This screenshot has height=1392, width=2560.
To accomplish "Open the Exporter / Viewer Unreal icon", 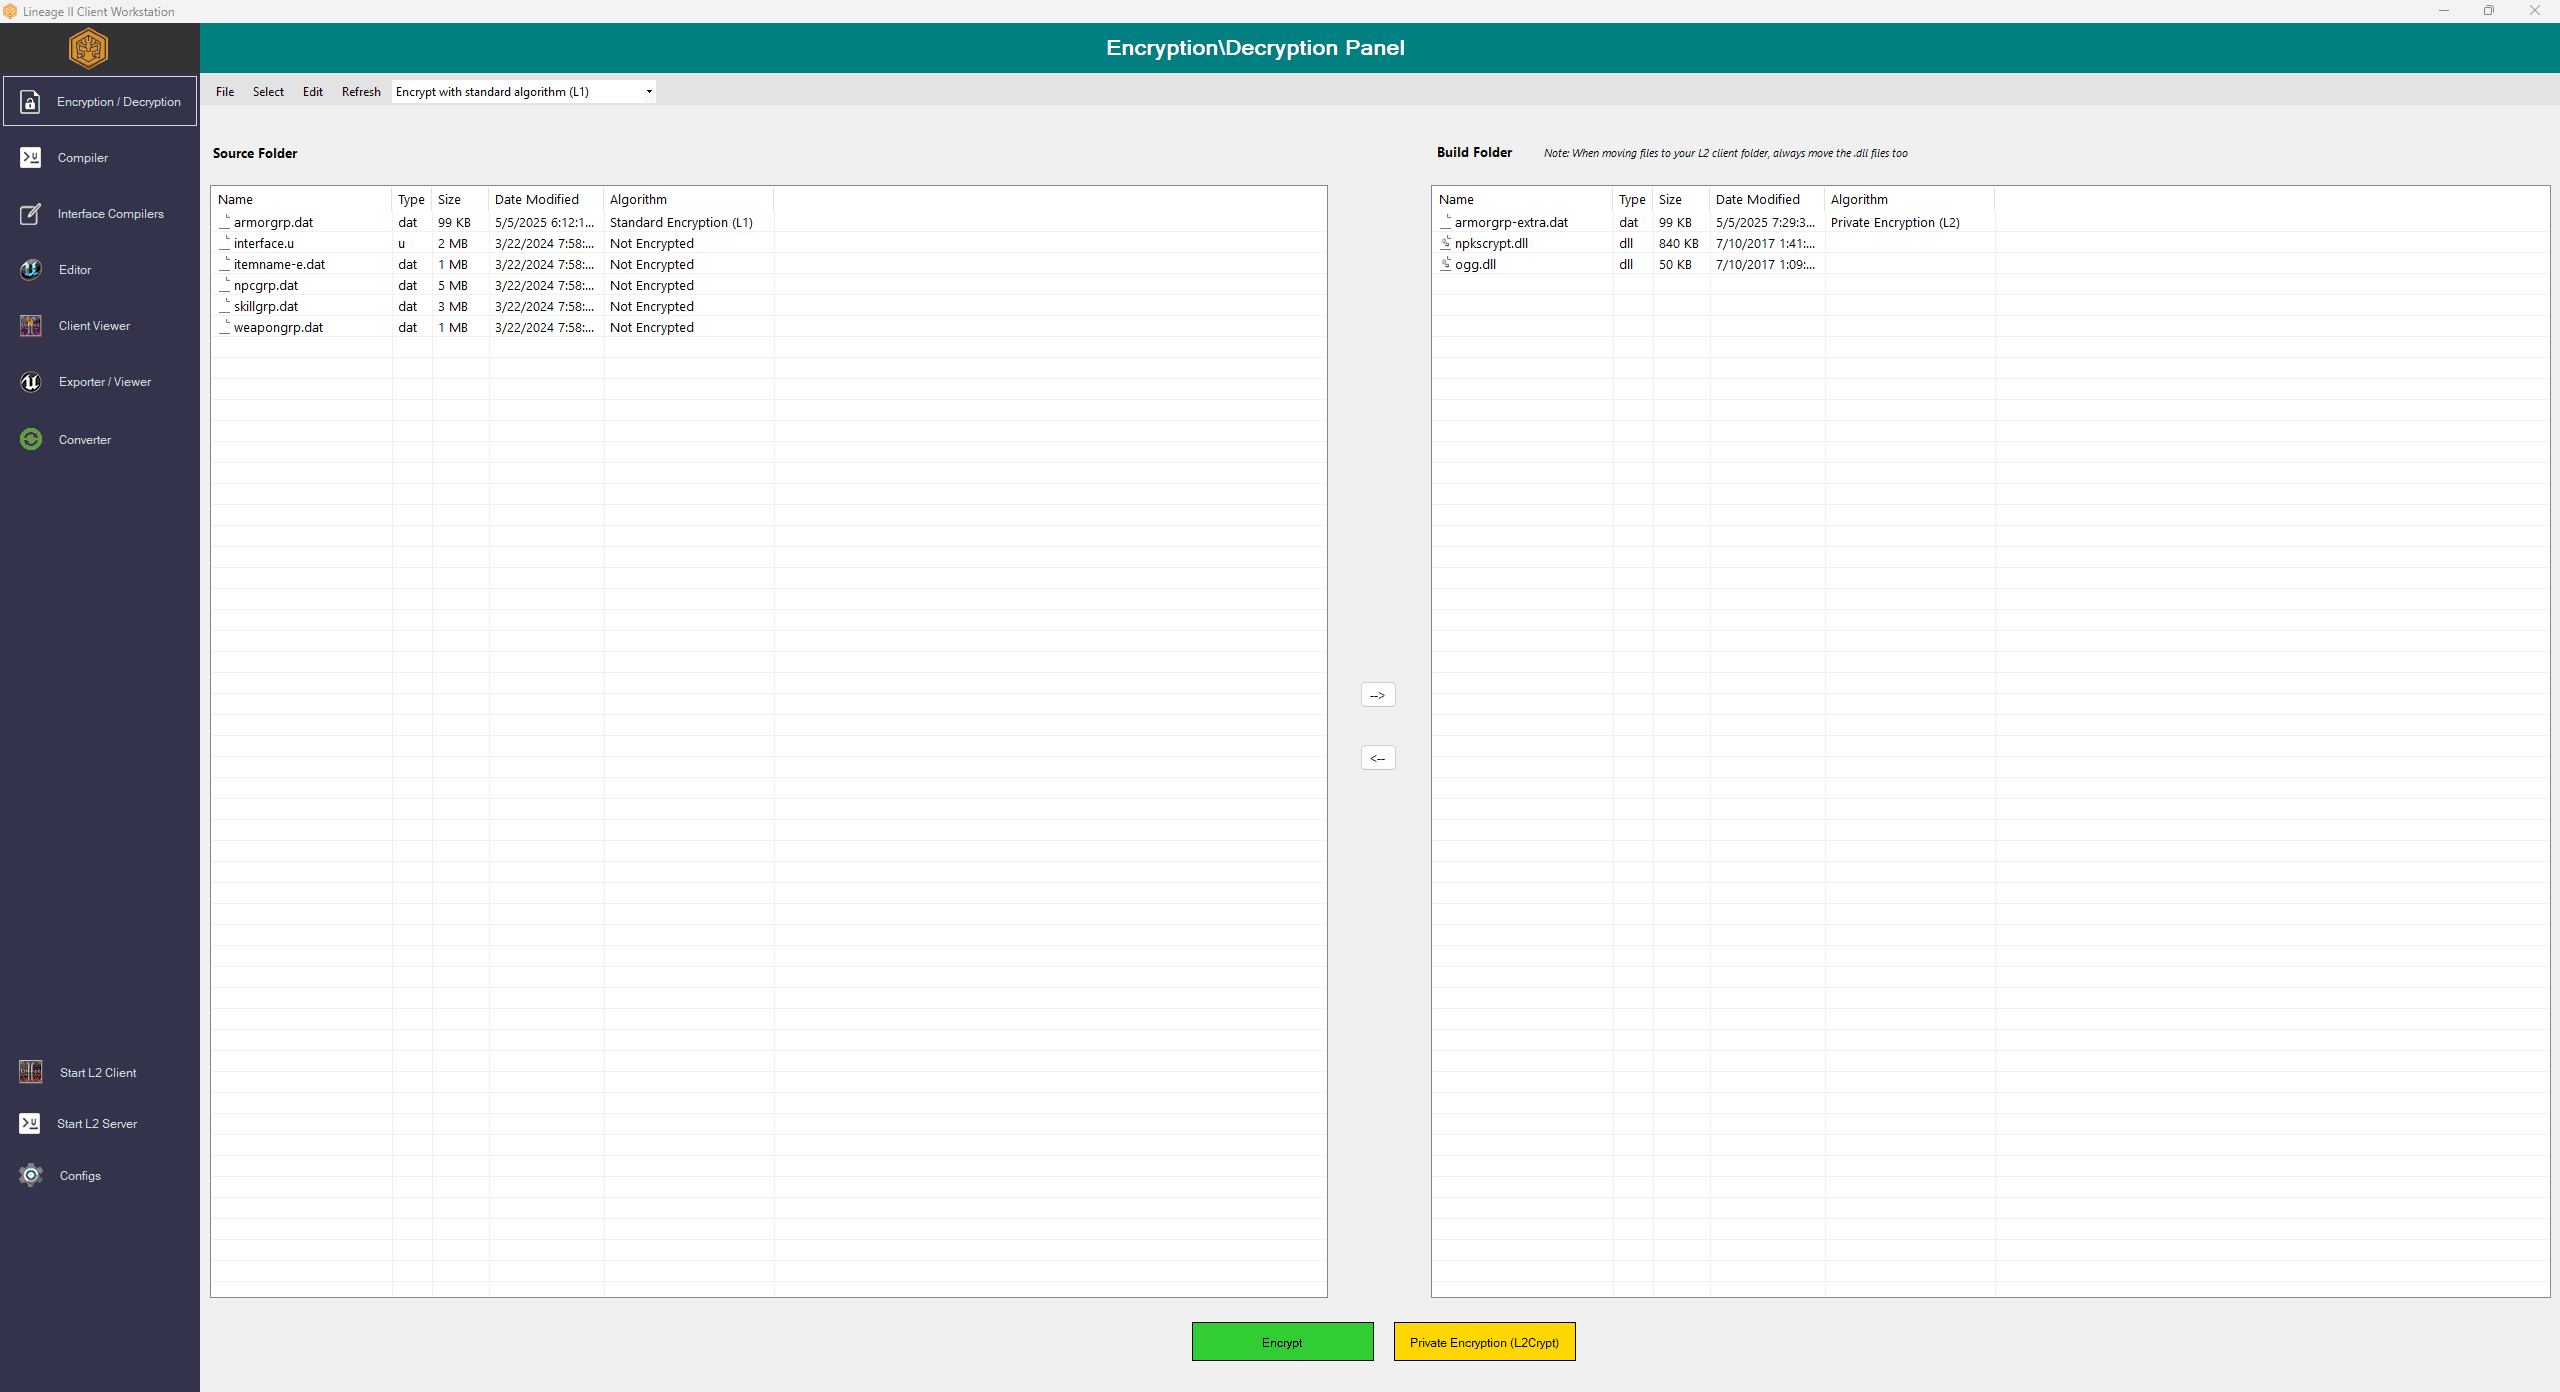I will pos(30,382).
